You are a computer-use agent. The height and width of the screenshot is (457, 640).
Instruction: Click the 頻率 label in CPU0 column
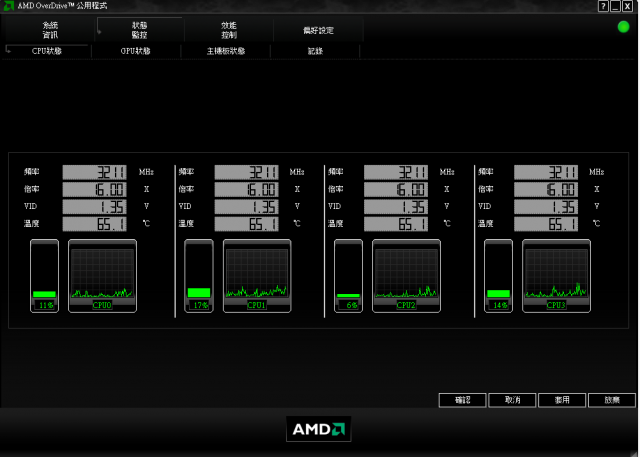click(31, 172)
